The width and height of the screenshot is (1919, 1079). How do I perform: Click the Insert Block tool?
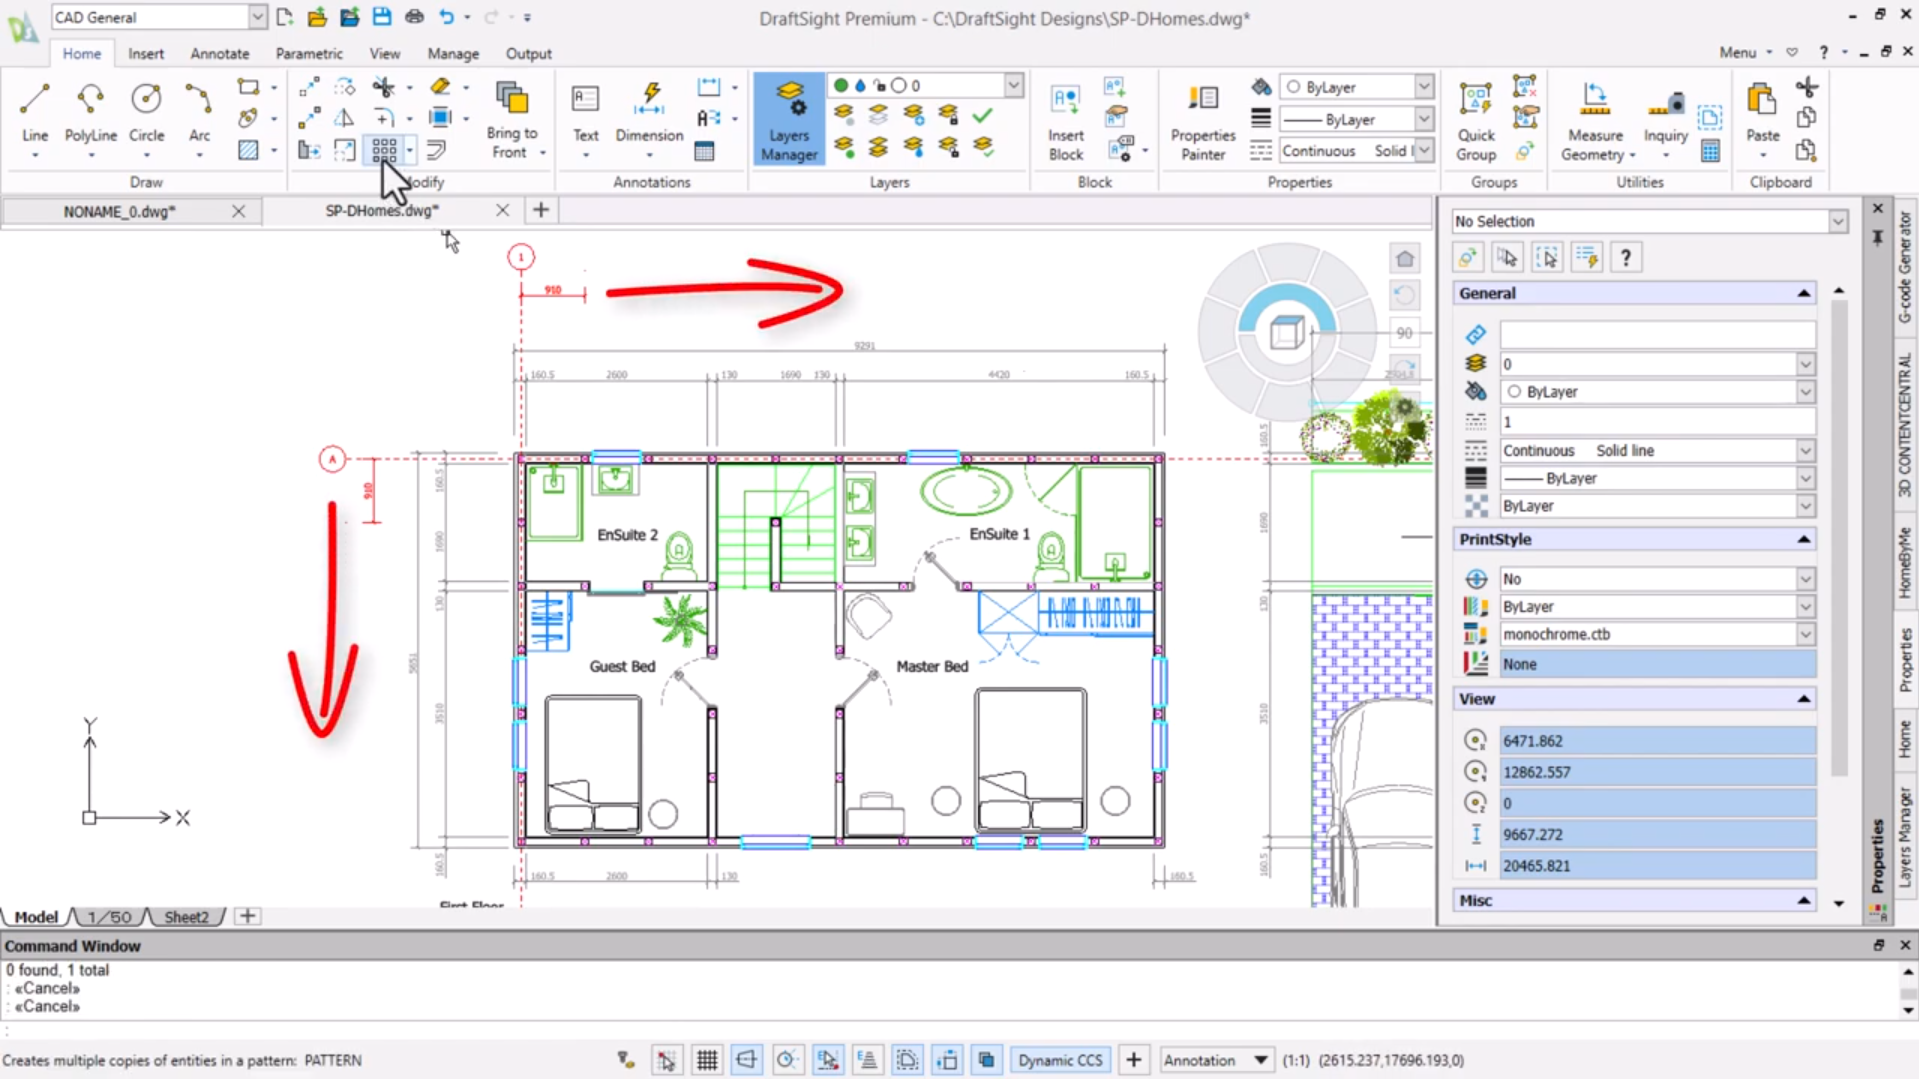1065,120
